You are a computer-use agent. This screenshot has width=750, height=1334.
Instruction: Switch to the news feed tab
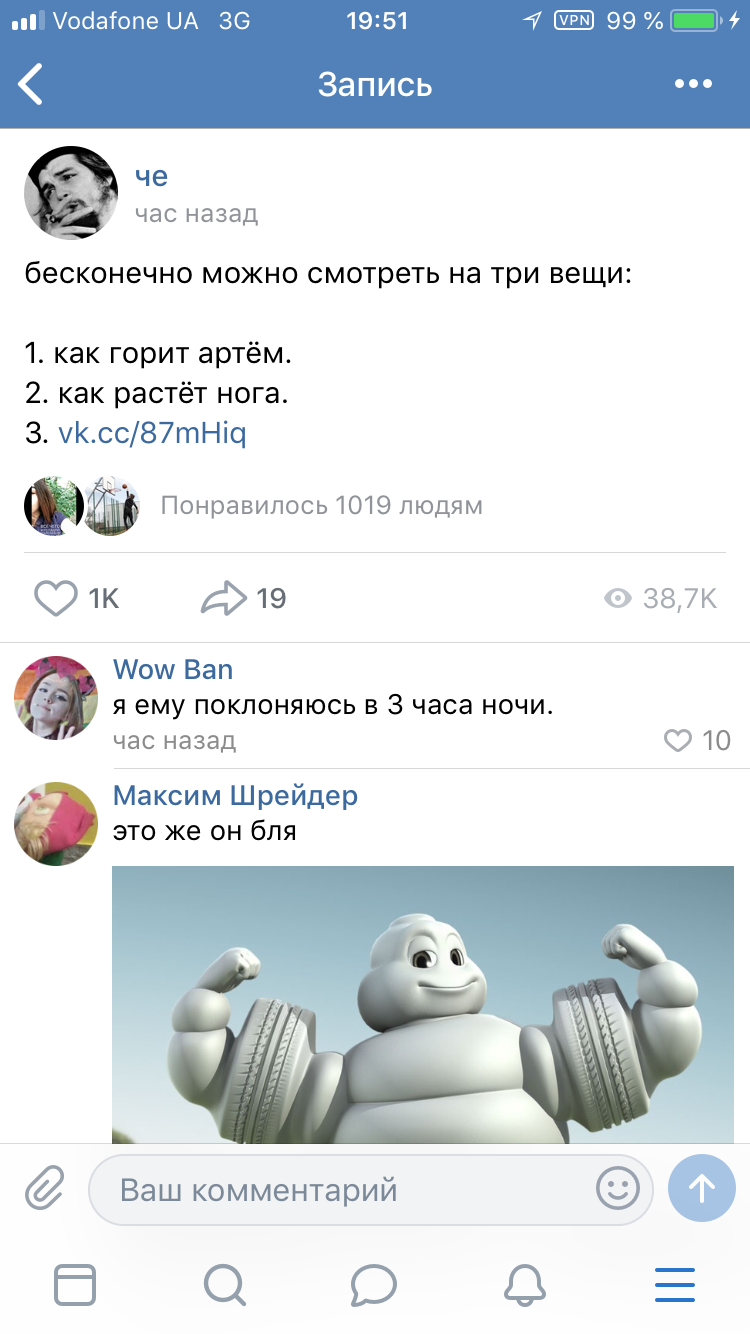pos(75,1284)
